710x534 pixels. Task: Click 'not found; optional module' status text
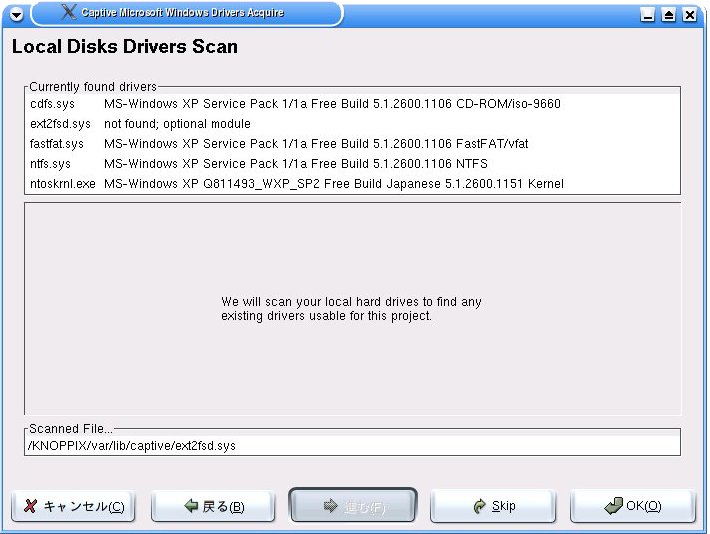pos(177,124)
